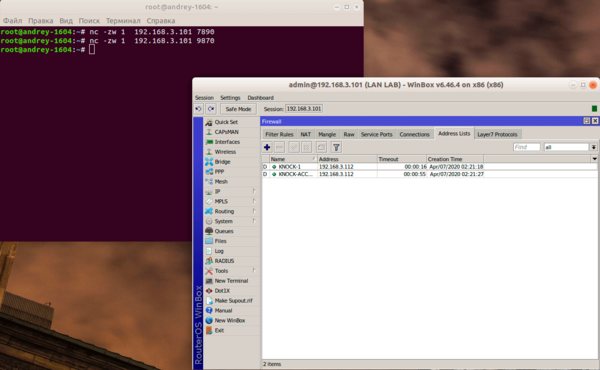Open Bridge in the sidebar
Image resolution: width=600 pixels, height=370 pixels.
point(222,162)
